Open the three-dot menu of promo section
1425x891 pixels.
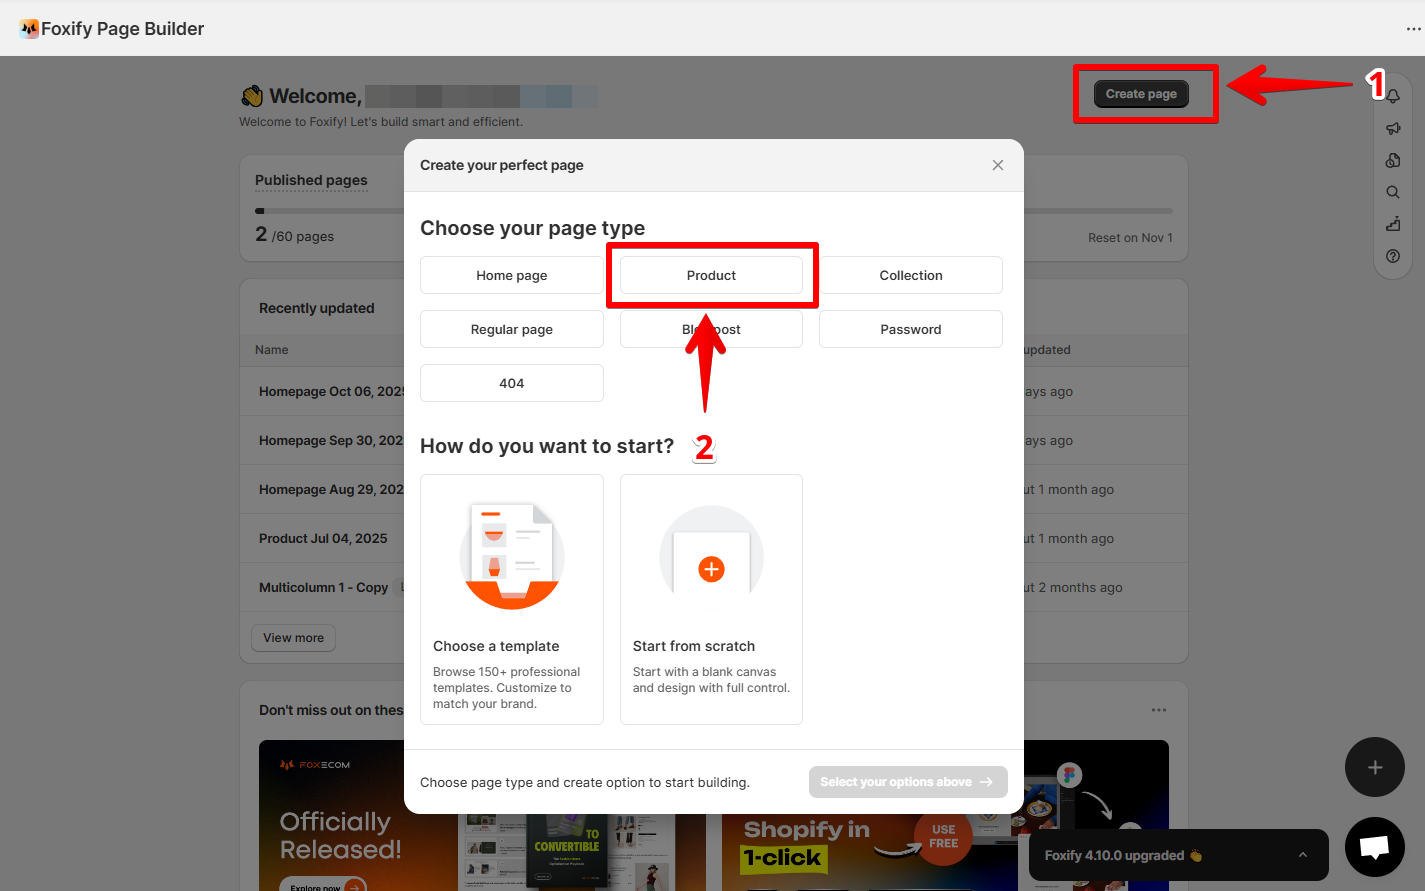click(1159, 710)
